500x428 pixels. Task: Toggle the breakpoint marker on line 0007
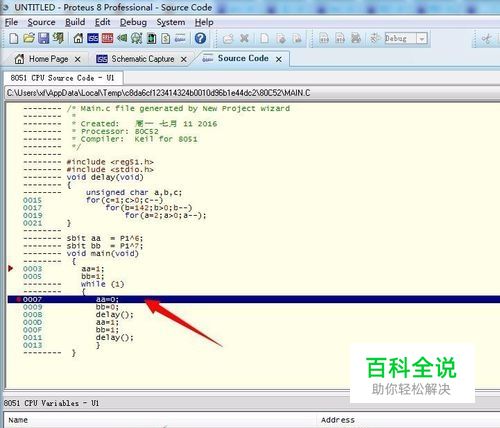click(x=19, y=299)
